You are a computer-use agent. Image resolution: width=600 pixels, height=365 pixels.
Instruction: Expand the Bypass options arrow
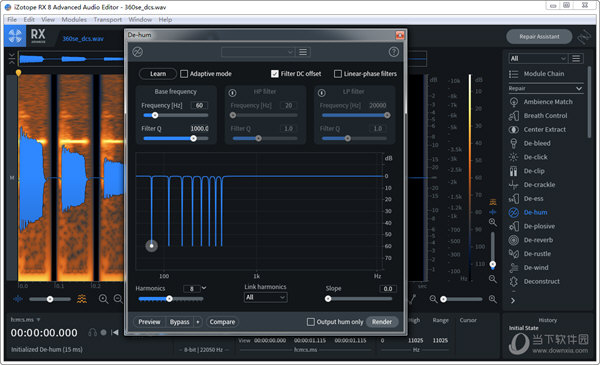[198, 322]
